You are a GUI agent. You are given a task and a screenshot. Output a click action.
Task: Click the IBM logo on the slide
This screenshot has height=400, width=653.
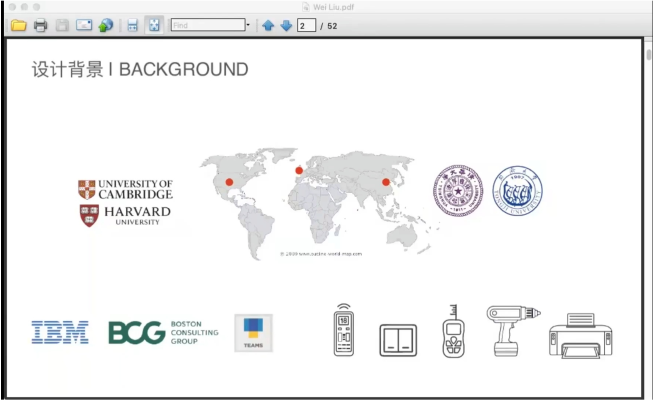60,332
